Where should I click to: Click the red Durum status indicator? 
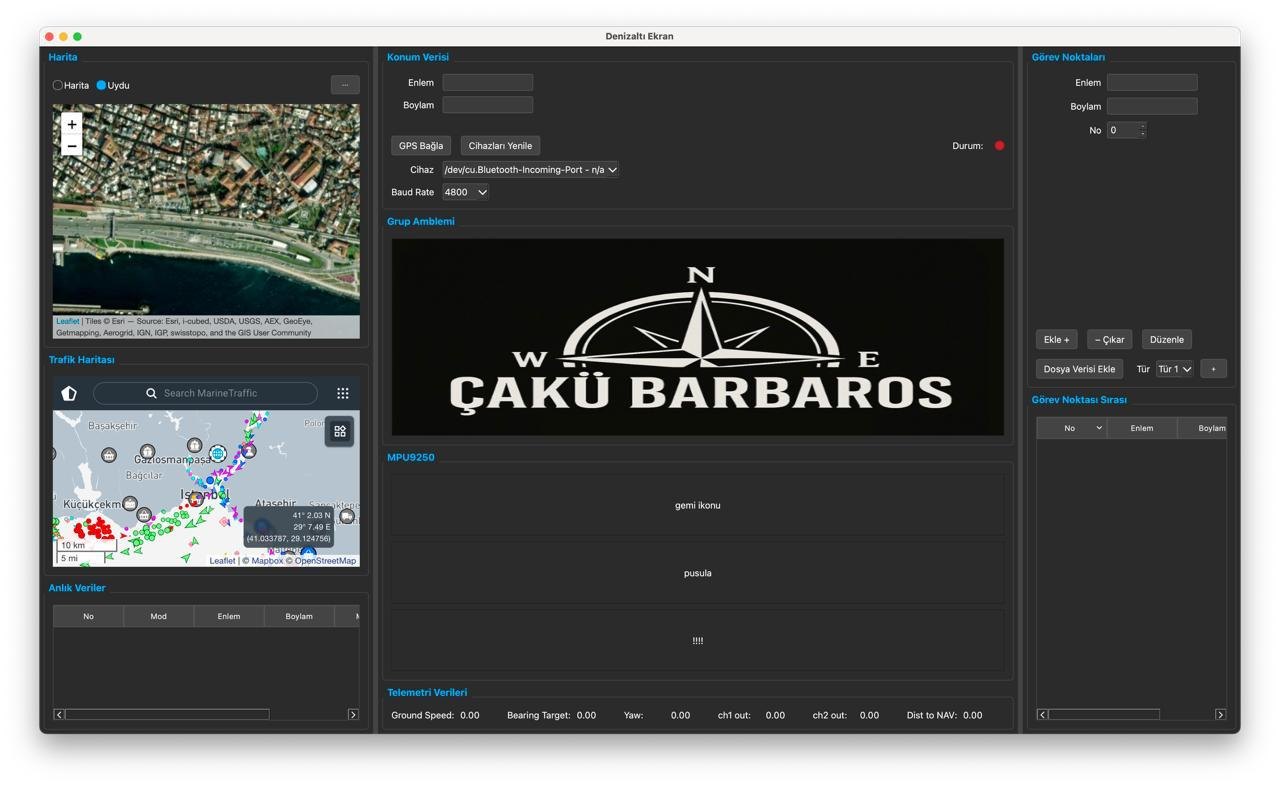click(x=999, y=146)
